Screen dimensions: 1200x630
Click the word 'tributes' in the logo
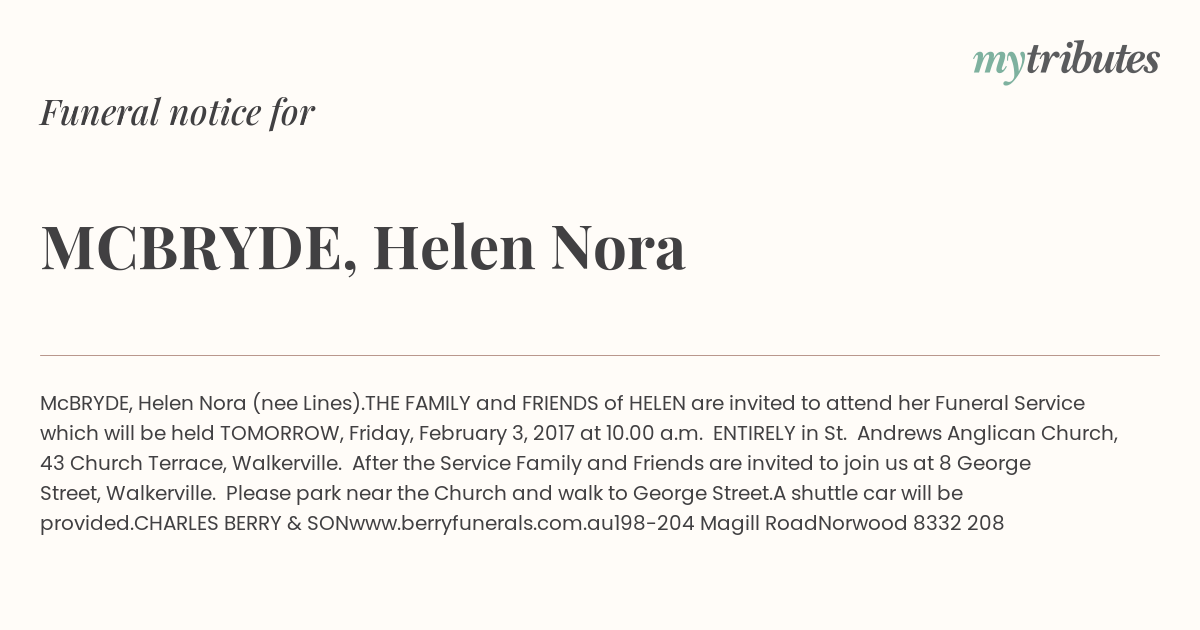tap(1092, 59)
